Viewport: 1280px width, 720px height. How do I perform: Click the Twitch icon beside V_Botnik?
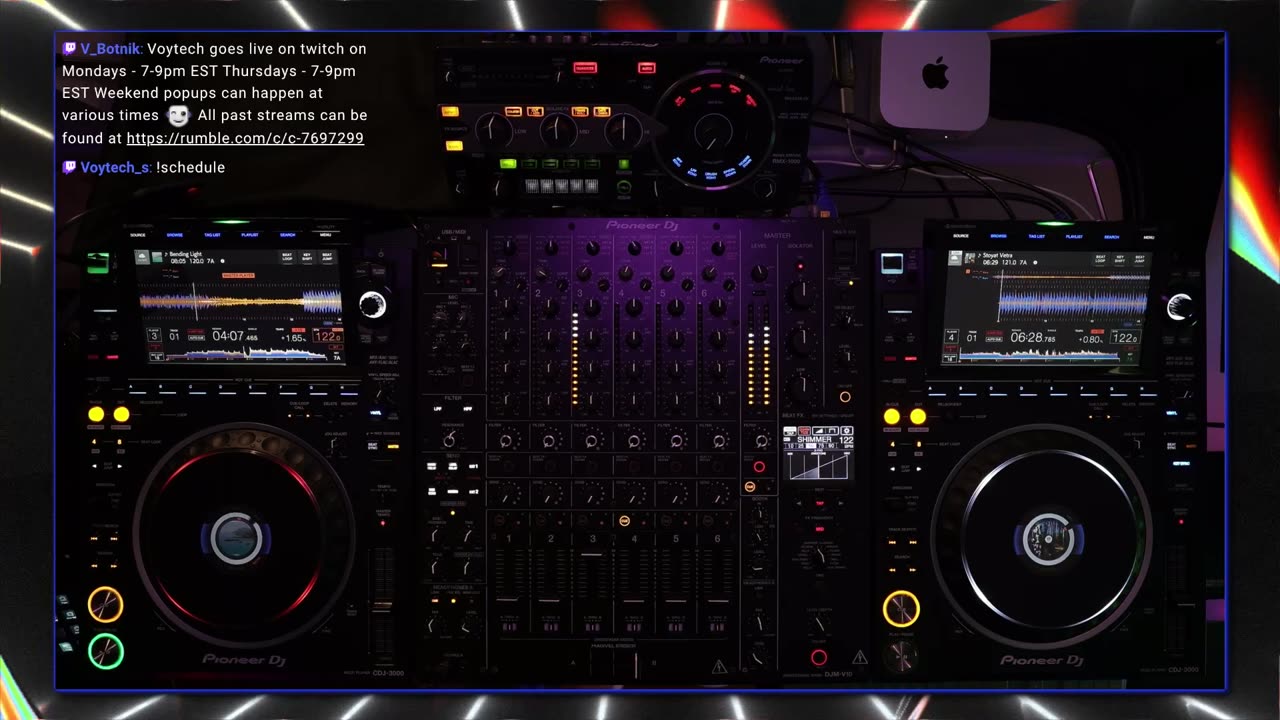(69, 49)
